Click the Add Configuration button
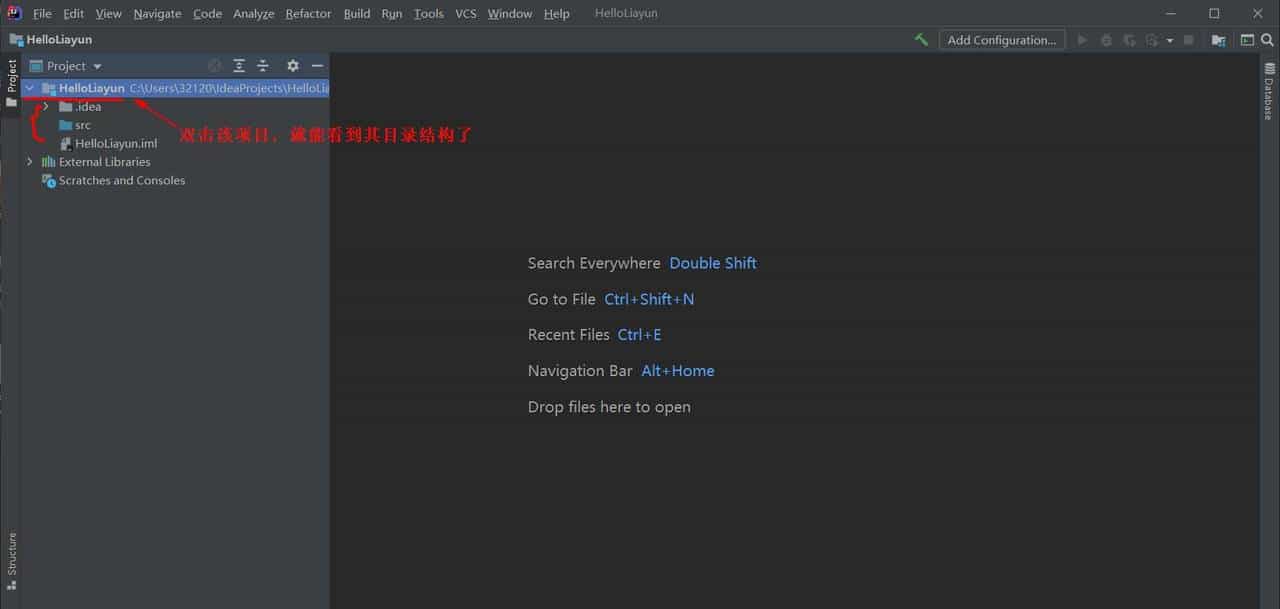 tap(1002, 40)
